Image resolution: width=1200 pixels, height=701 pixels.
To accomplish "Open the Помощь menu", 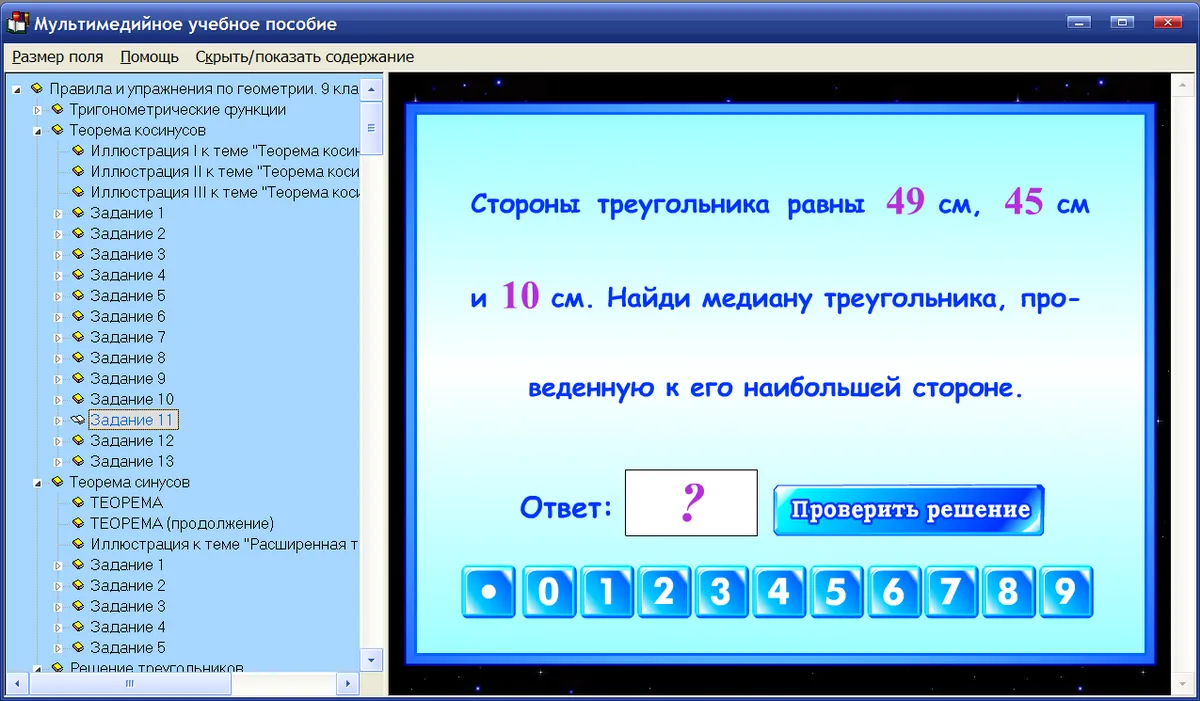I will 149,57.
